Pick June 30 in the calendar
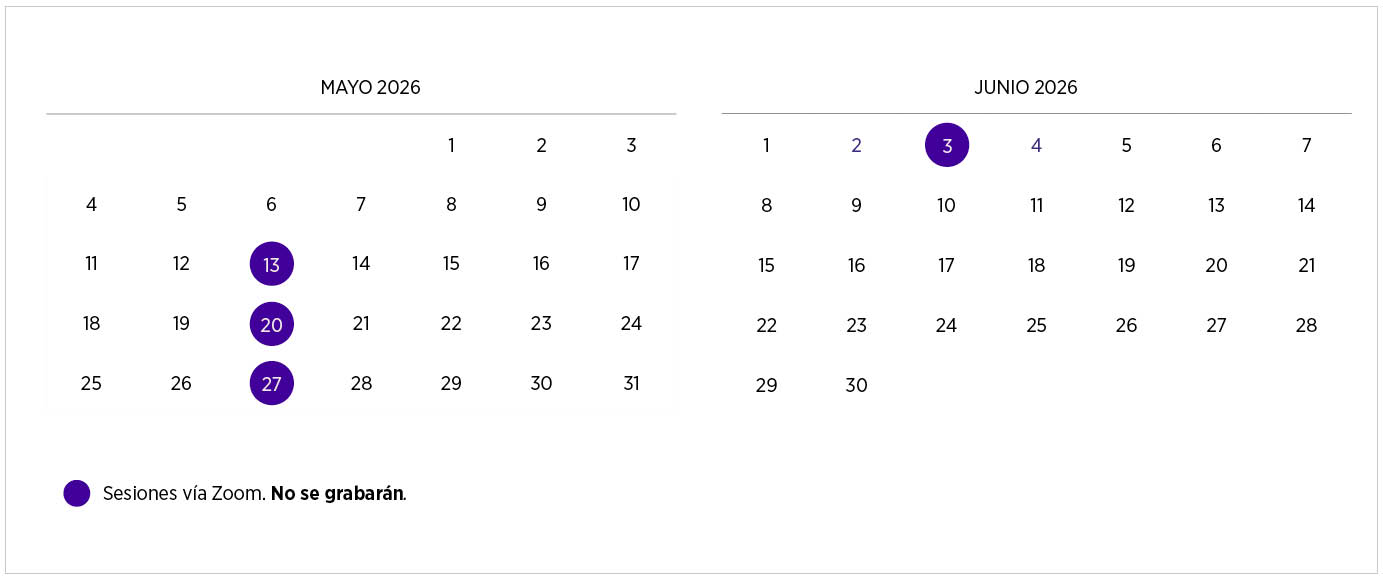Image resolution: width=1383 pixels, height=580 pixels. click(856, 385)
